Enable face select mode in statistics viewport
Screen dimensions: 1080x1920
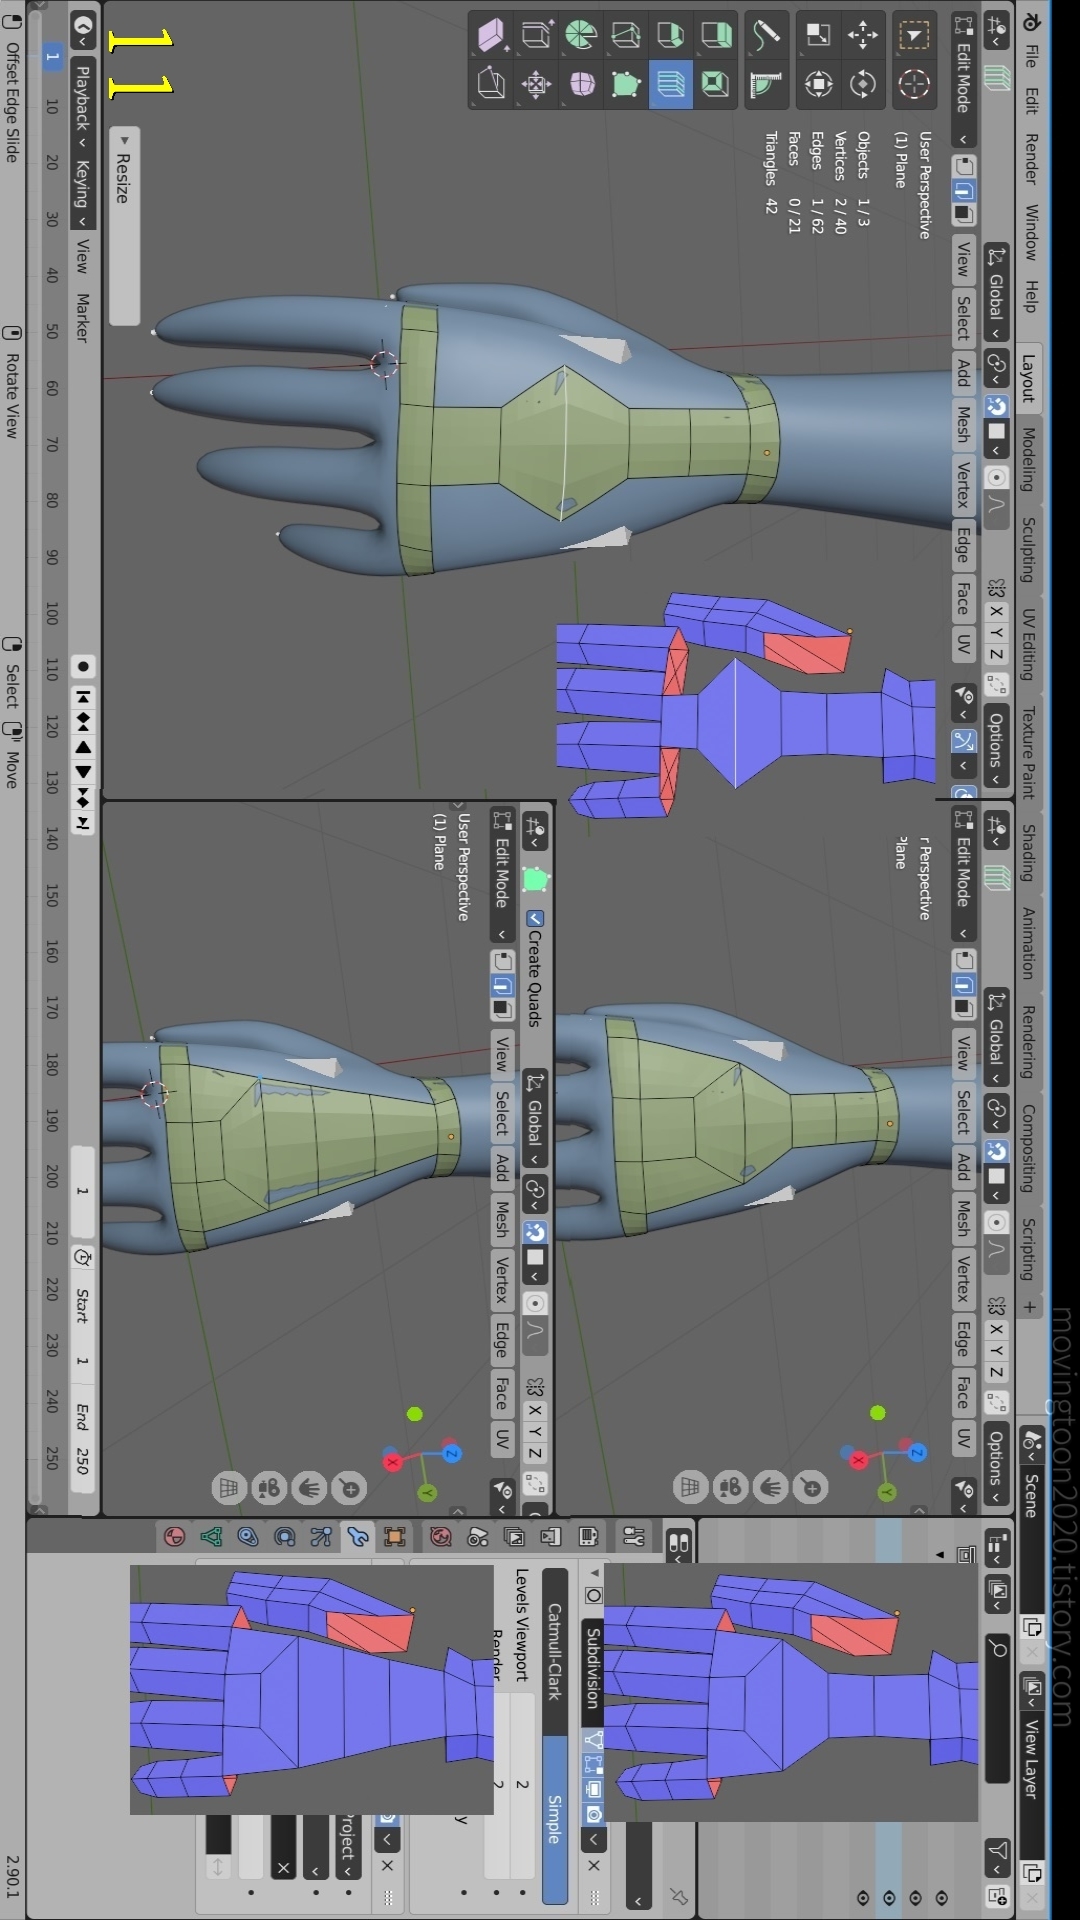tap(963, 214)
